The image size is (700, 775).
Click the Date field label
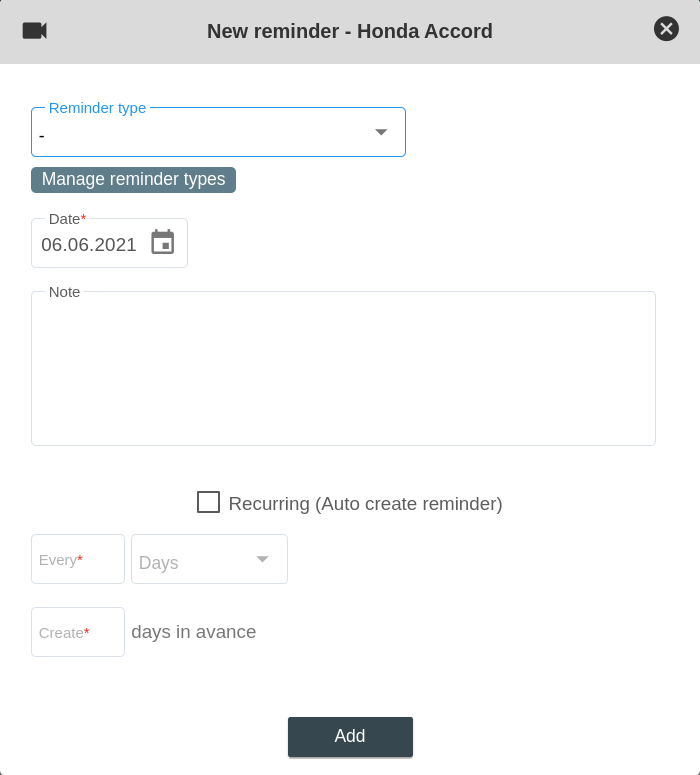click(66, 219)
